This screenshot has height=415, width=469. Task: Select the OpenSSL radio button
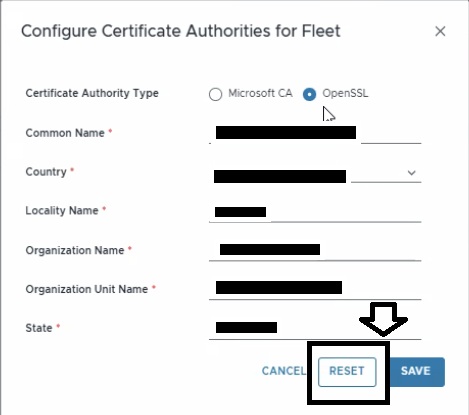click(x=309, y=94)
